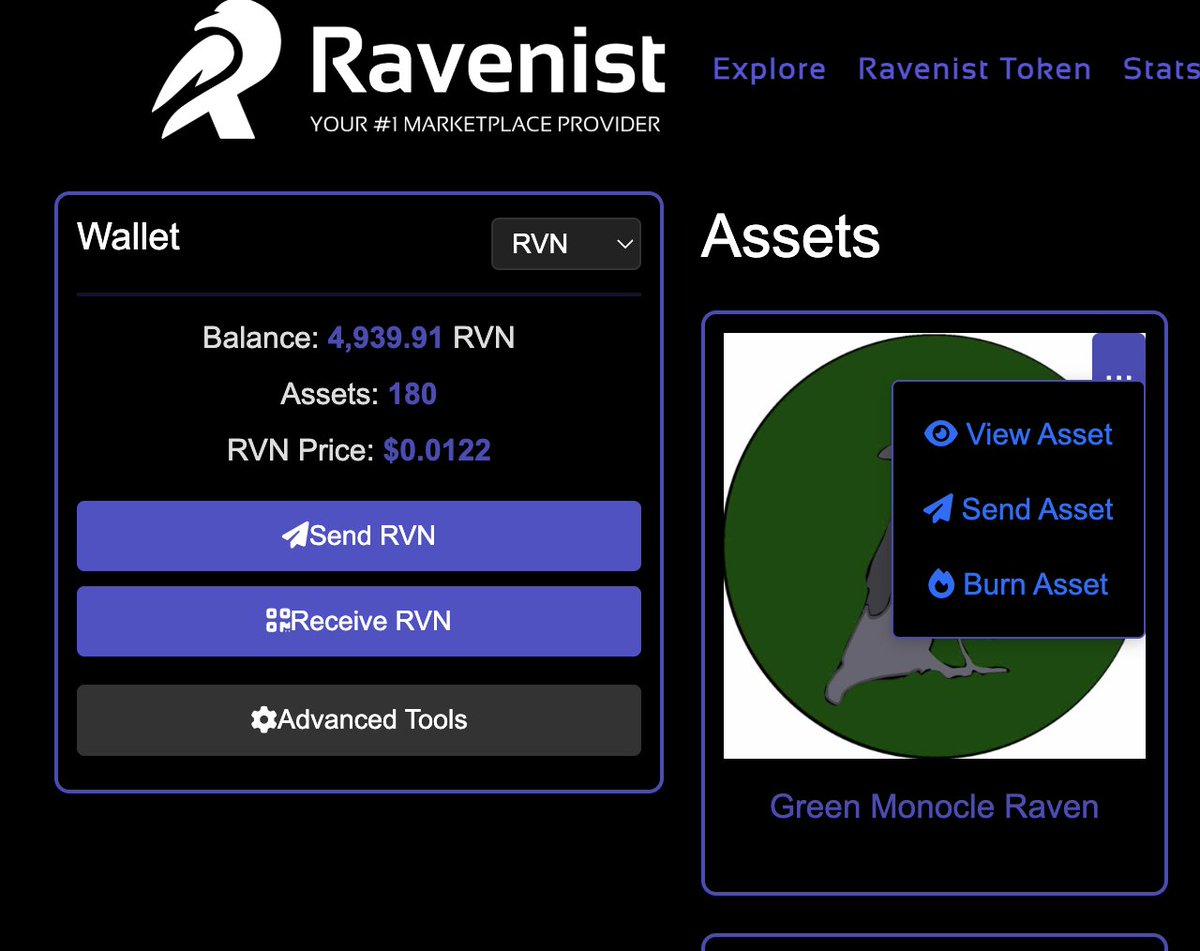This screenshot has height=951, width=1200.
Task: Click the gear icon on Advanced Tools
Action: tap(264, 720)
